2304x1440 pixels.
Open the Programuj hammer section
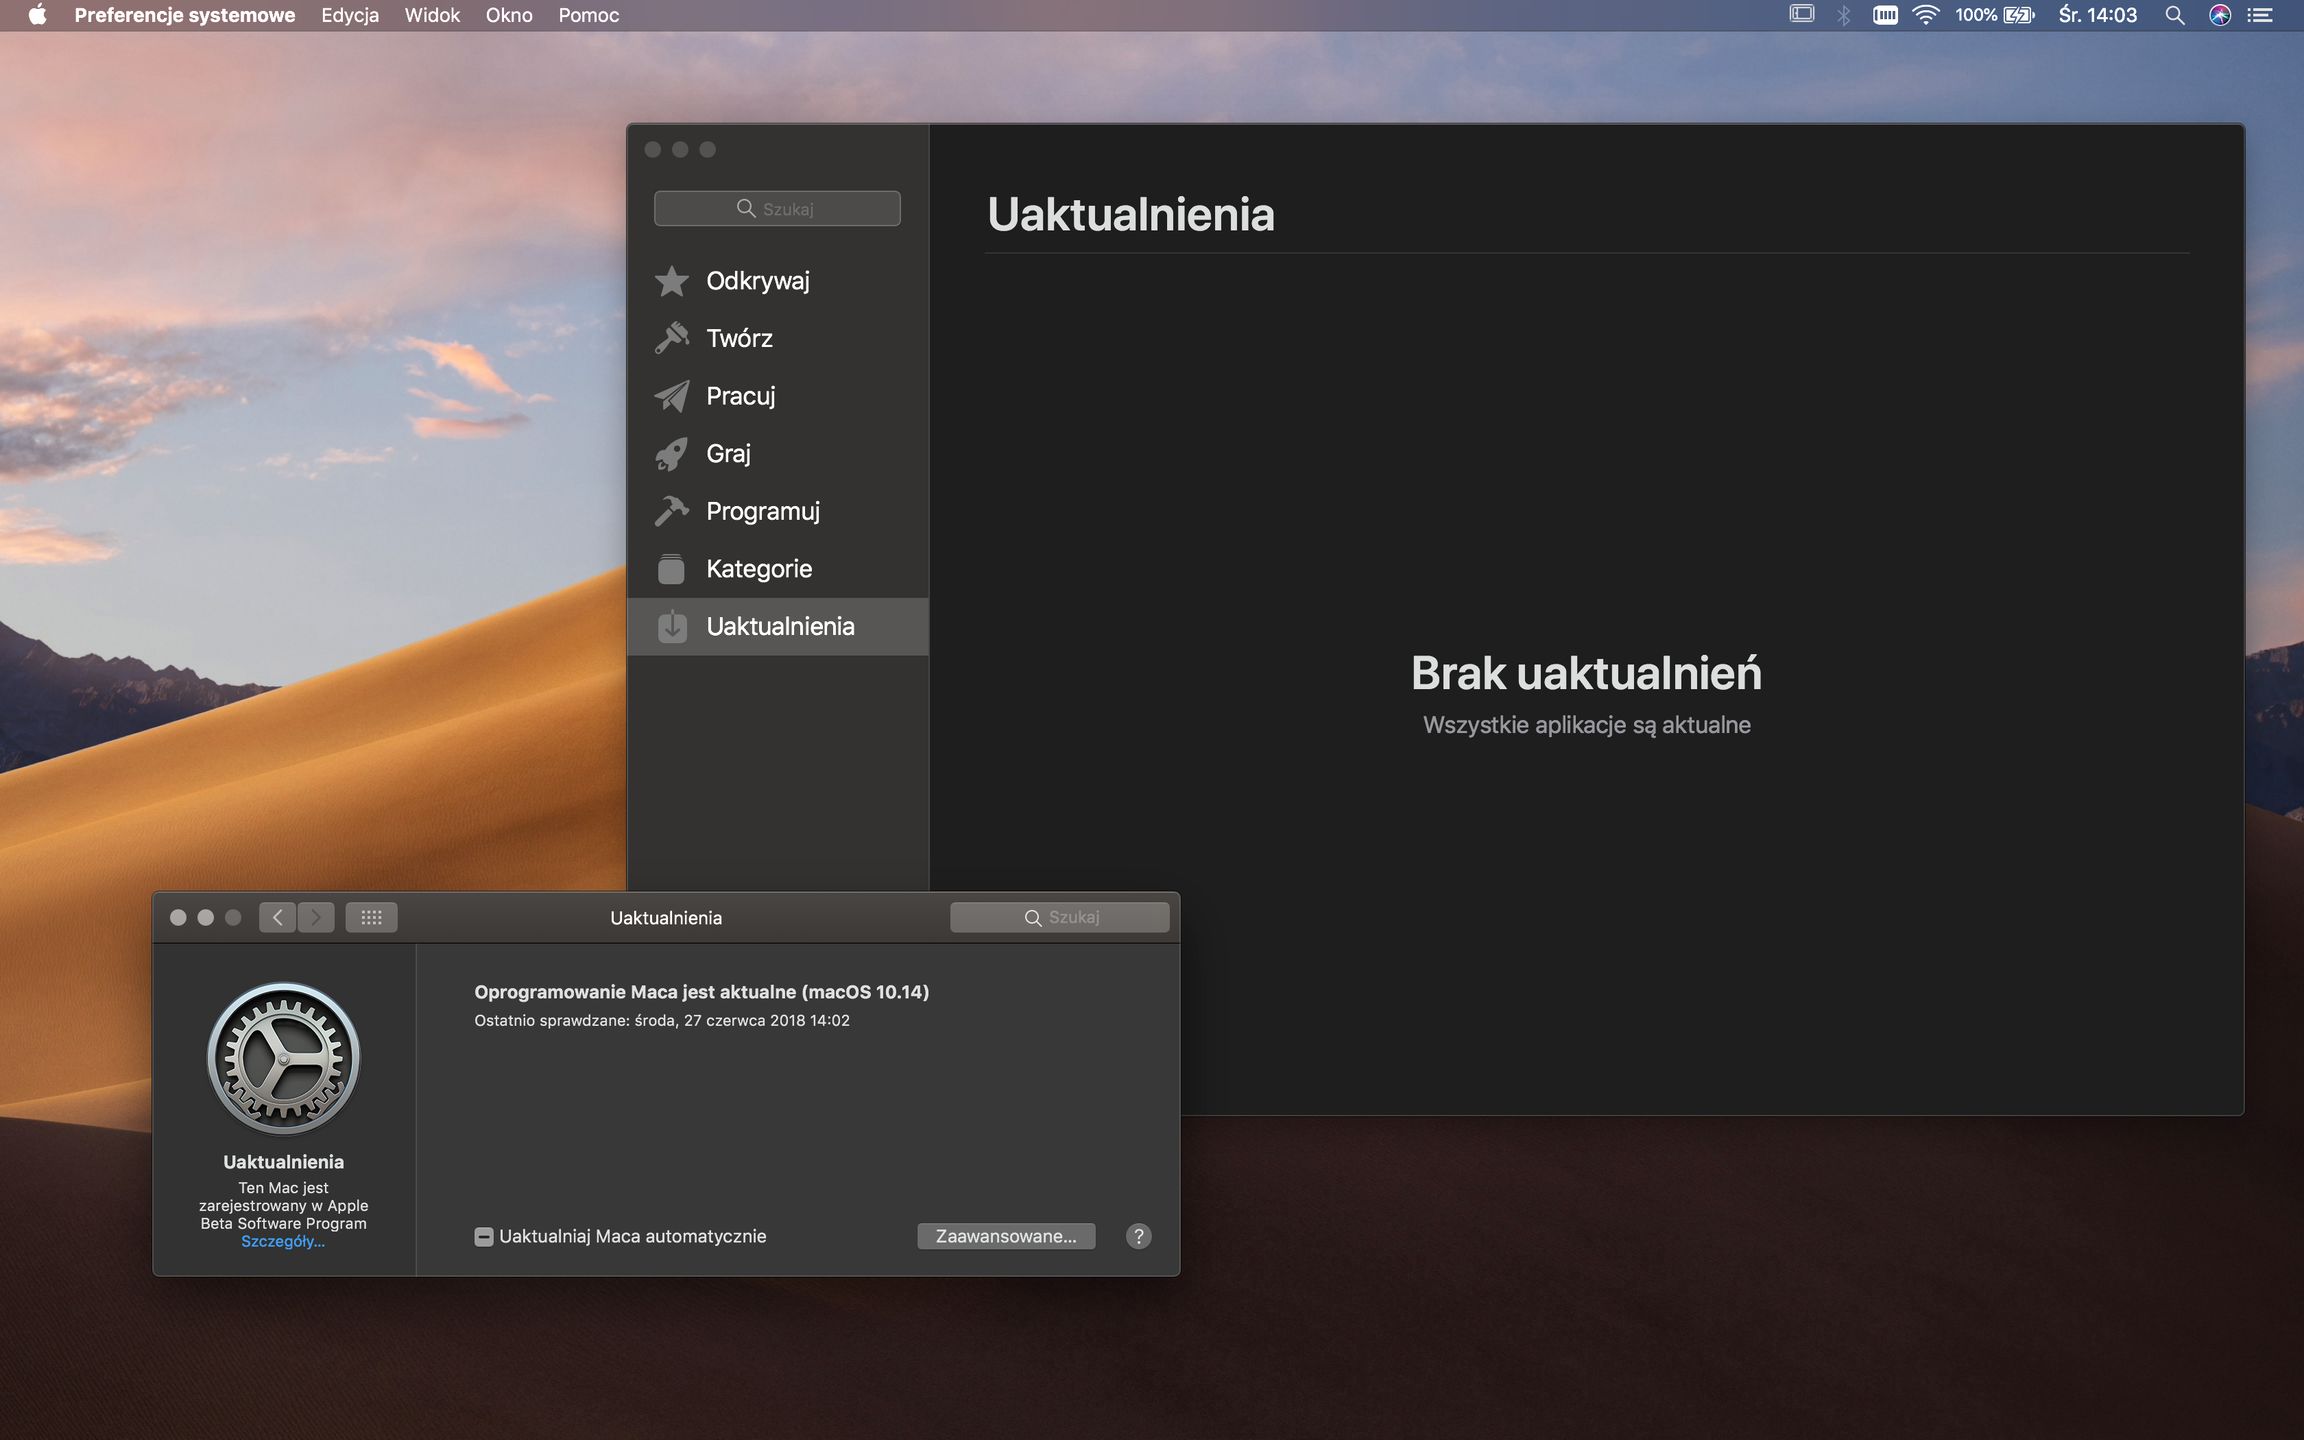pyautogui.click(x=762, y=511)
